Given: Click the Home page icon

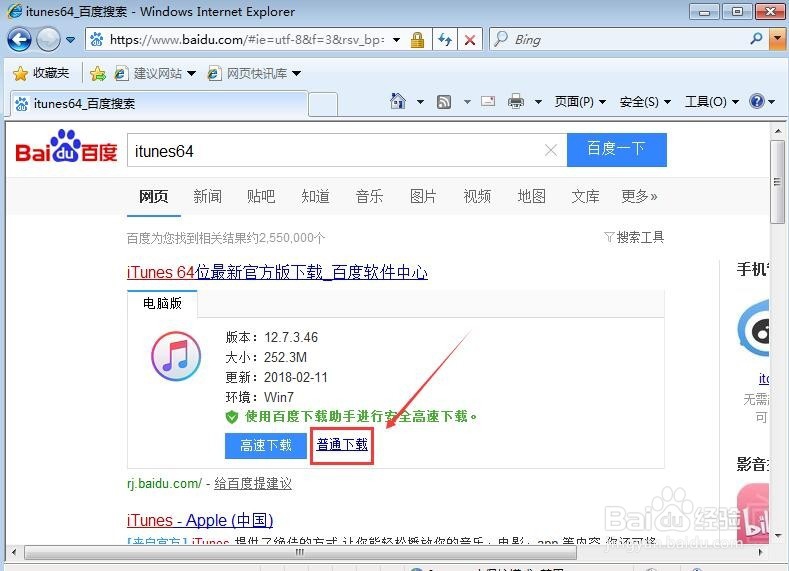Looking at the screenshot, I should click(398, 101).
